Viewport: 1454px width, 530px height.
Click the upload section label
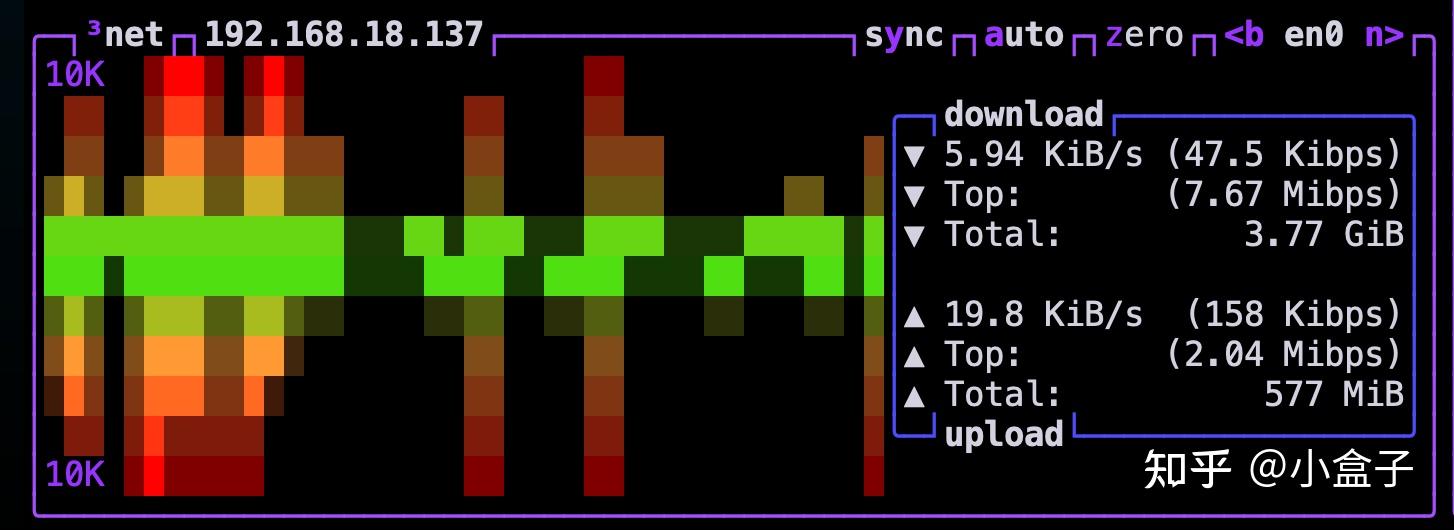click(x=1004, y=435)
